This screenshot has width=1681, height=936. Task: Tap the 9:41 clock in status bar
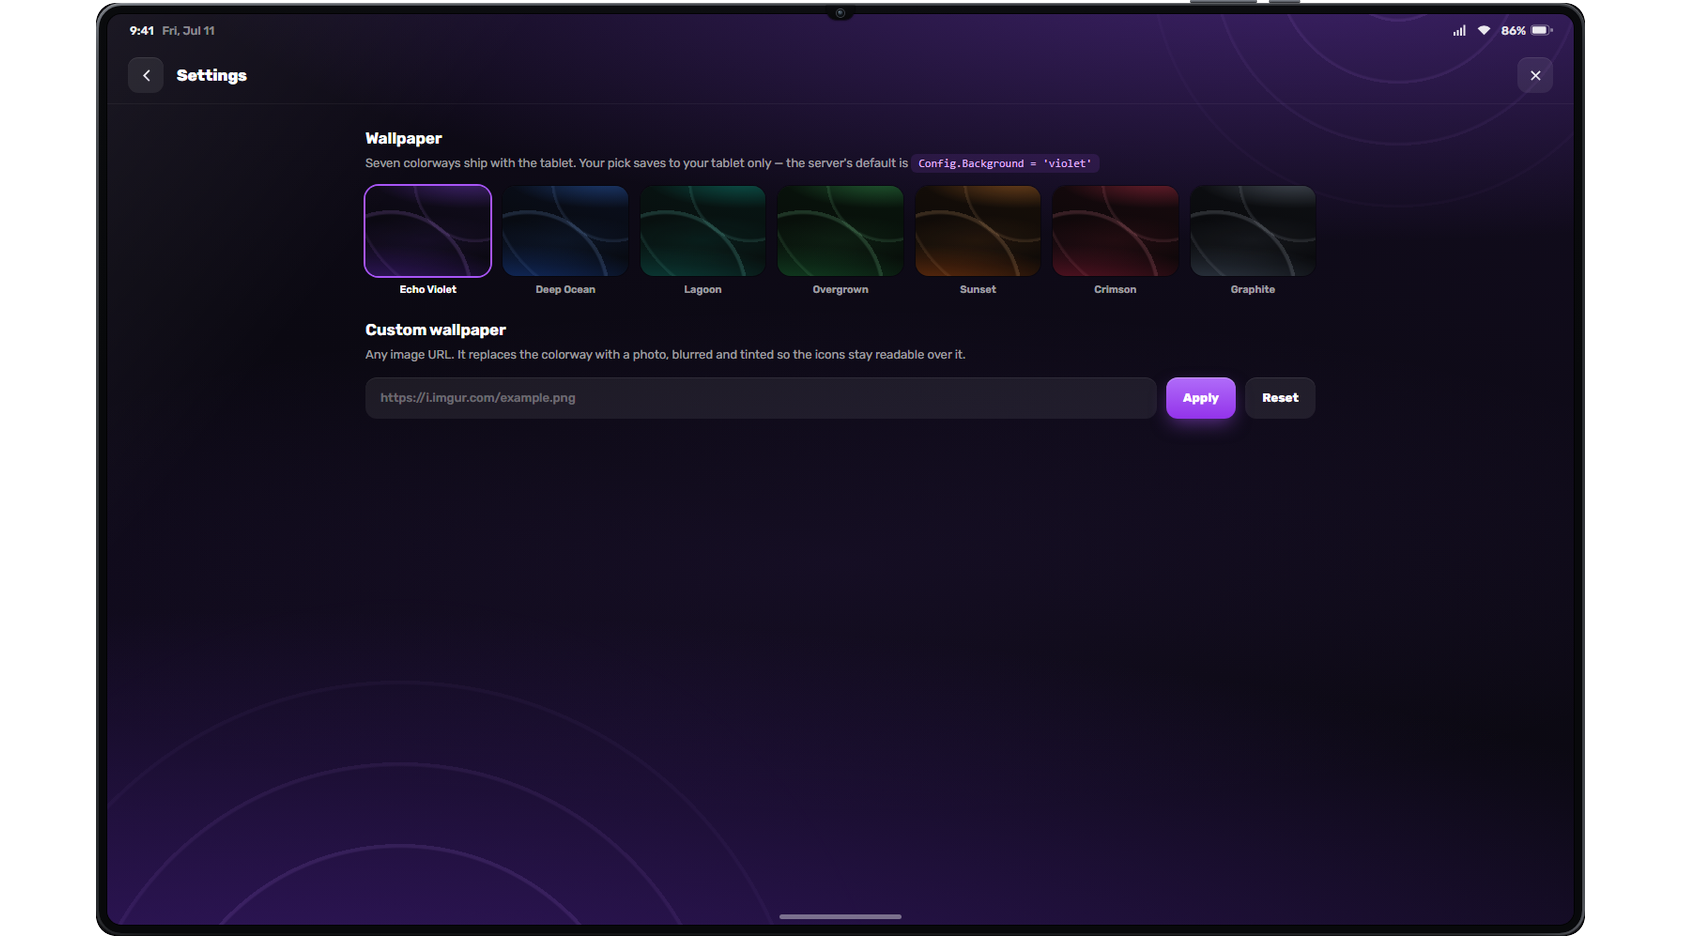(x=142, y=31)
